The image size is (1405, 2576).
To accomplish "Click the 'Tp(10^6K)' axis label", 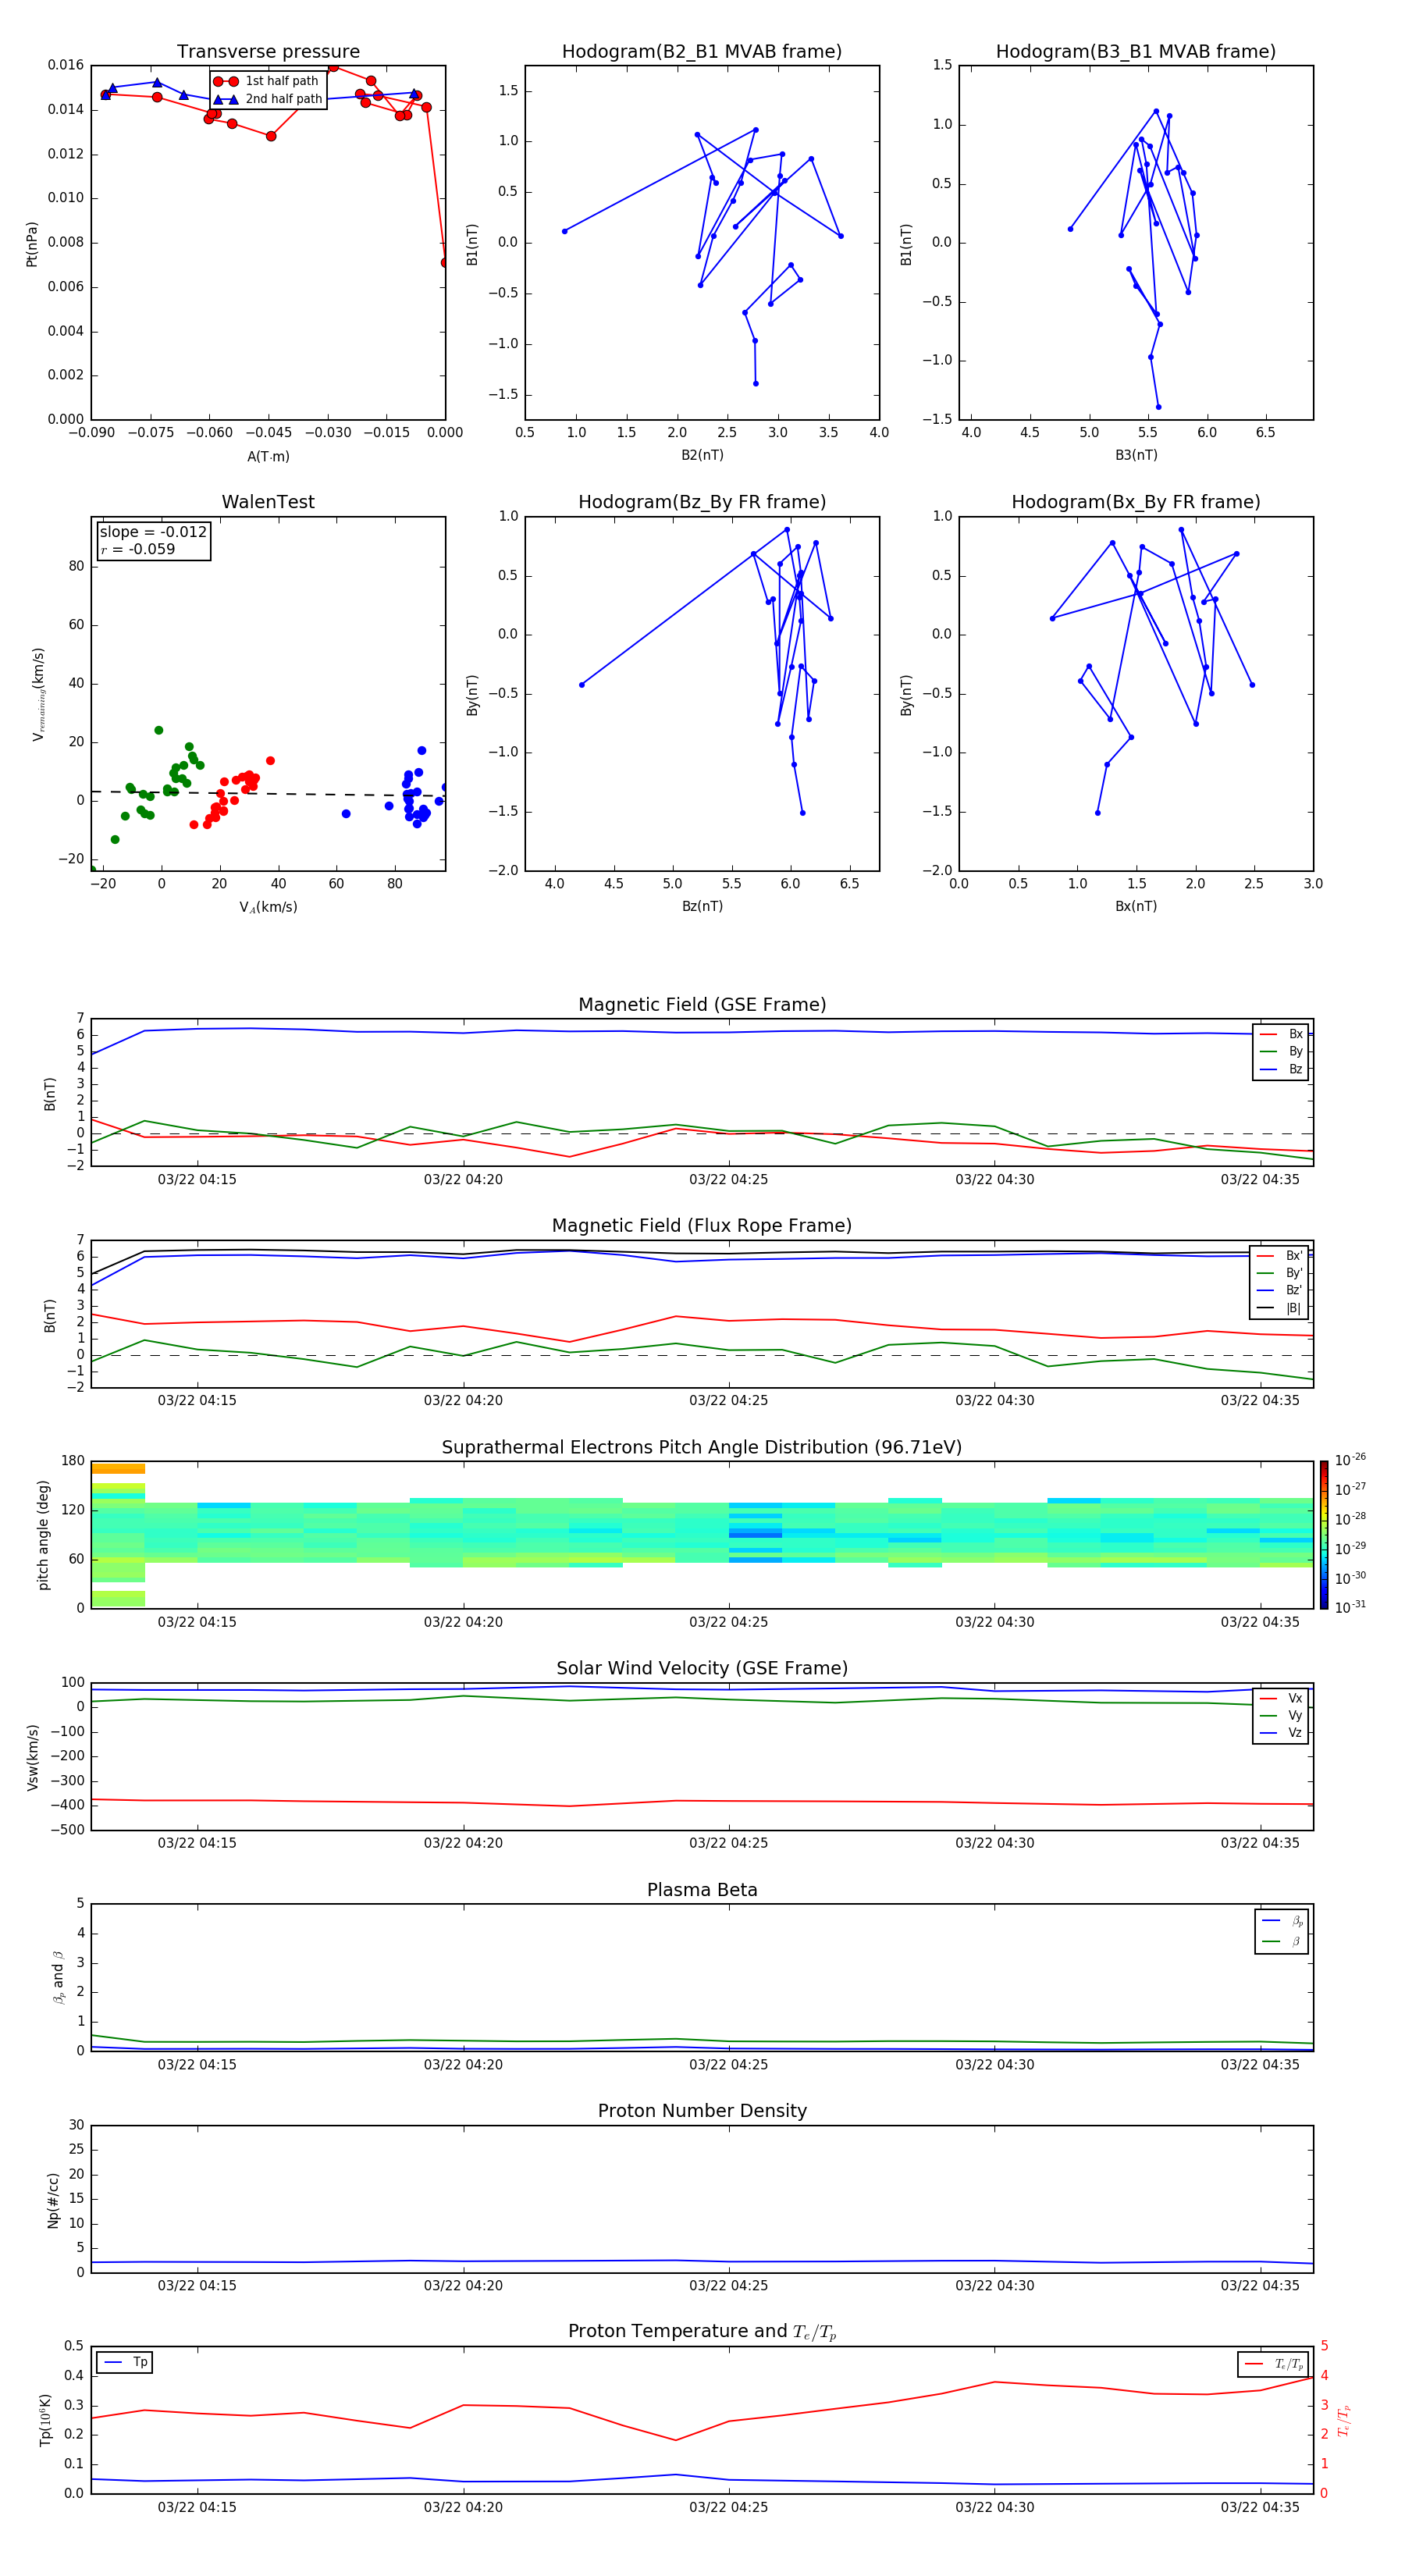I will [x=45, y=2421].
